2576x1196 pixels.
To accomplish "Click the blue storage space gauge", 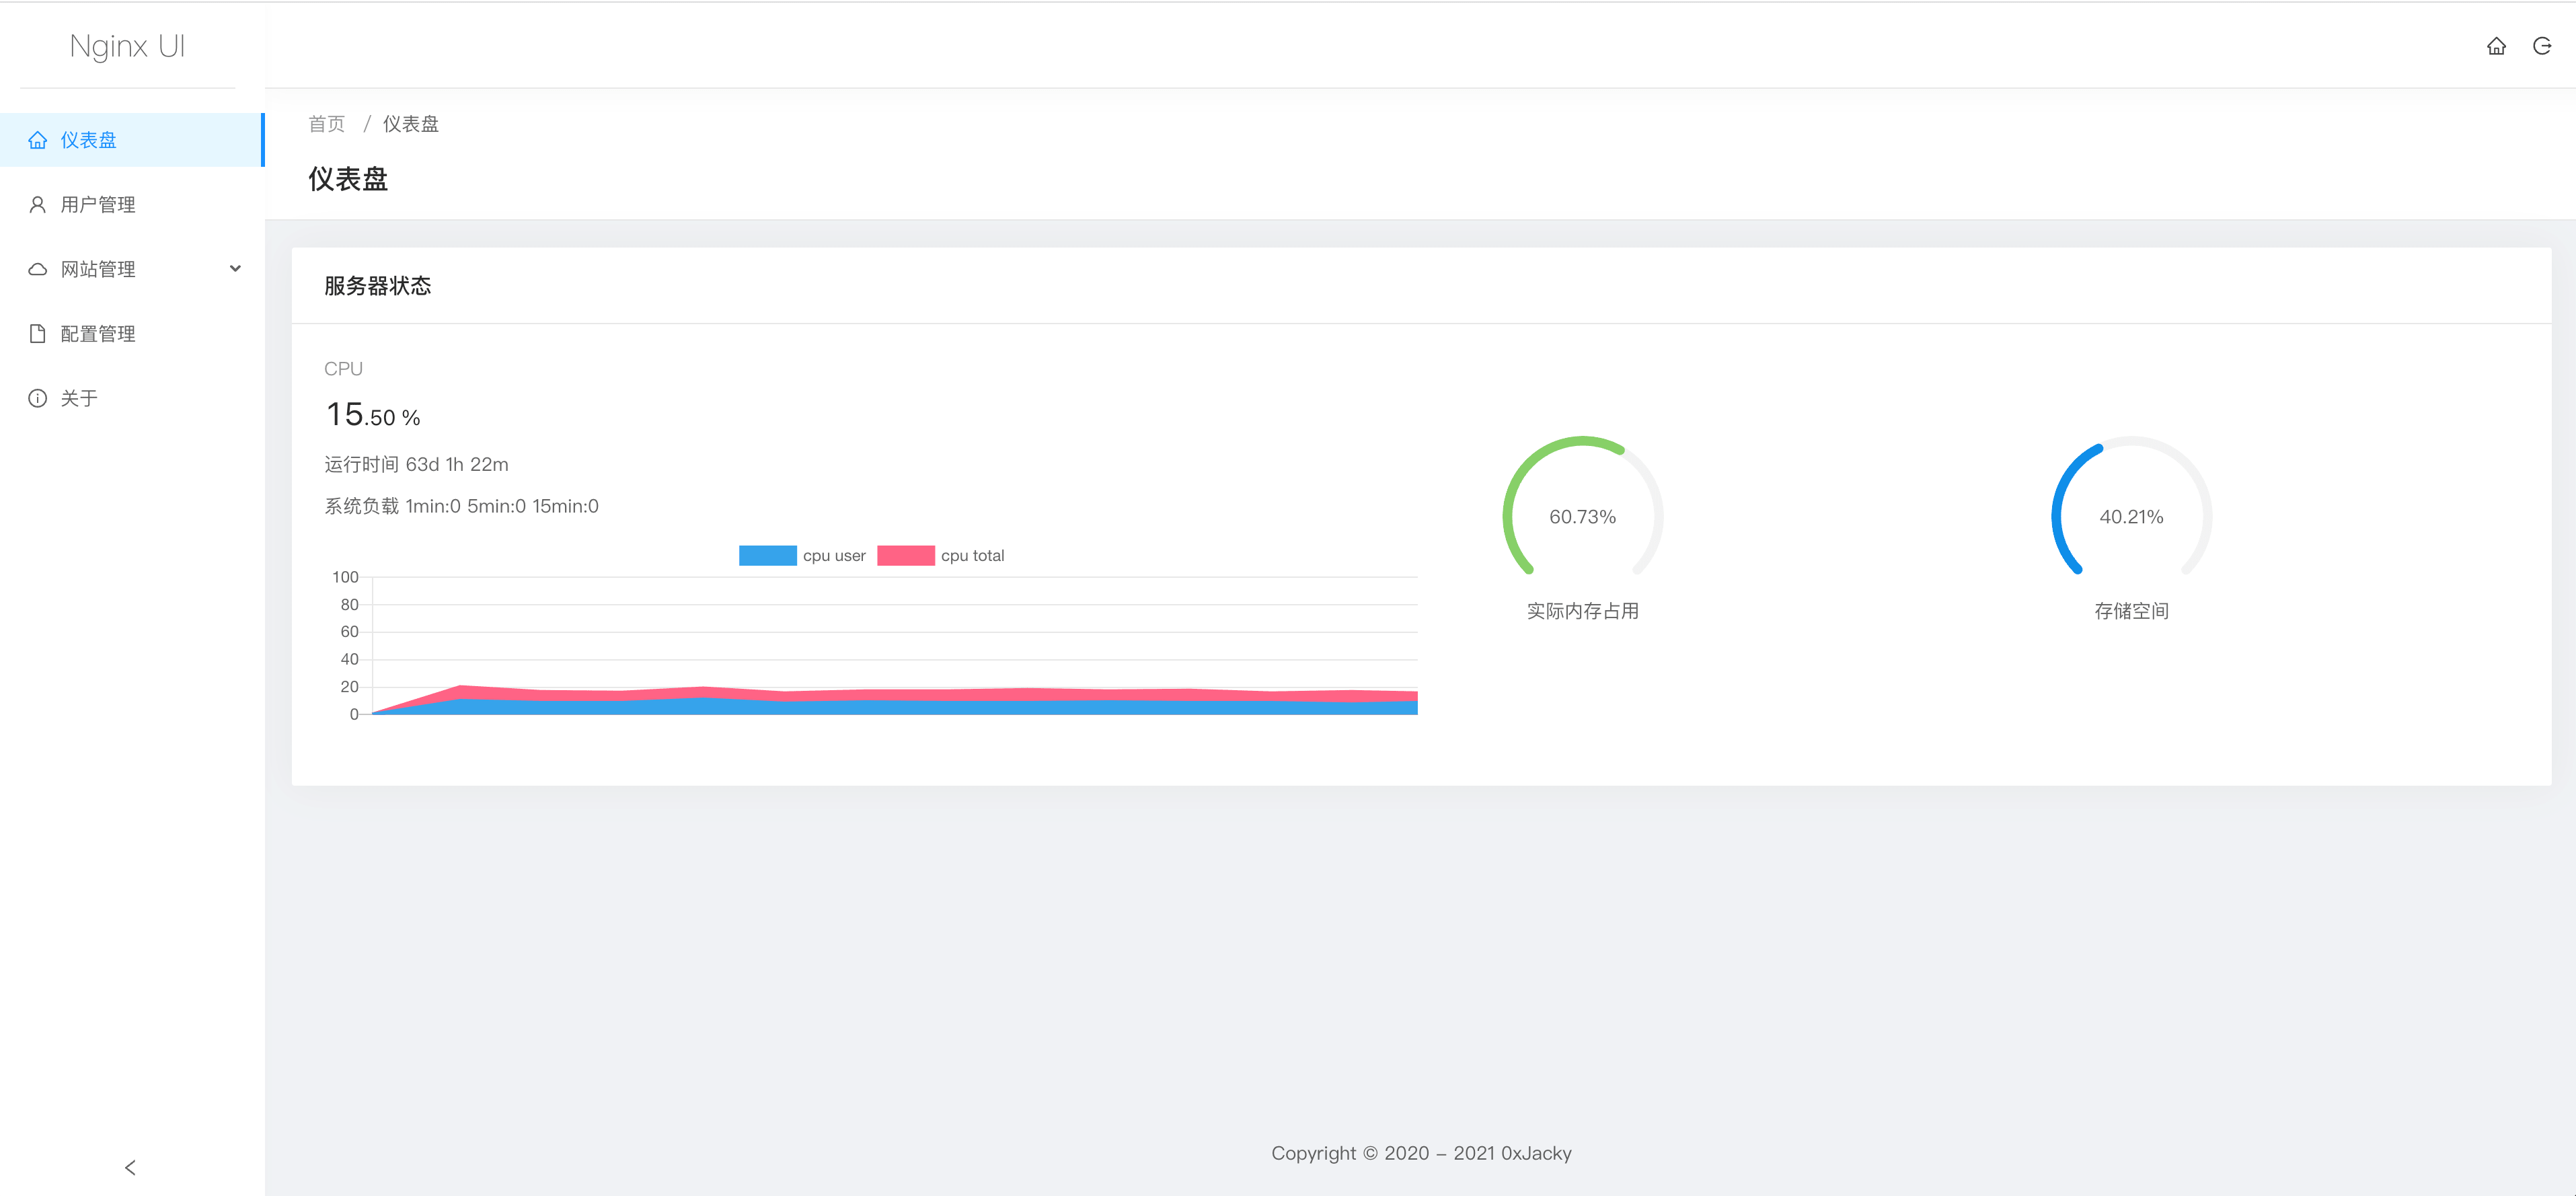I will pyautogui.click(x=2131, y=516).
